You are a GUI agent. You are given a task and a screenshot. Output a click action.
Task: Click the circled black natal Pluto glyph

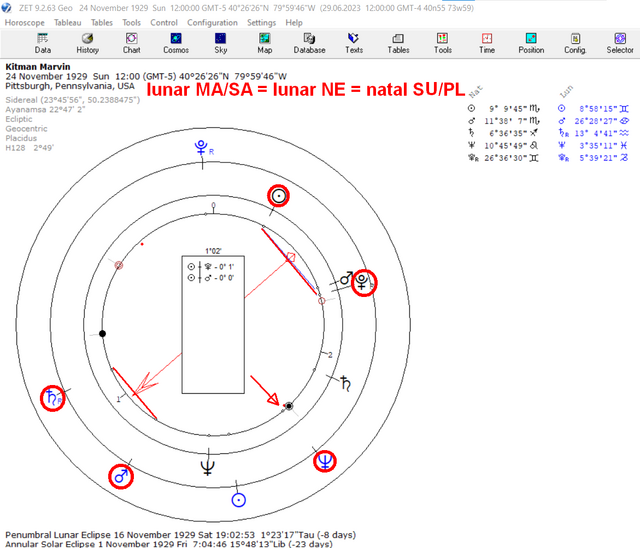pyautogui.click(x=364, y=283)
